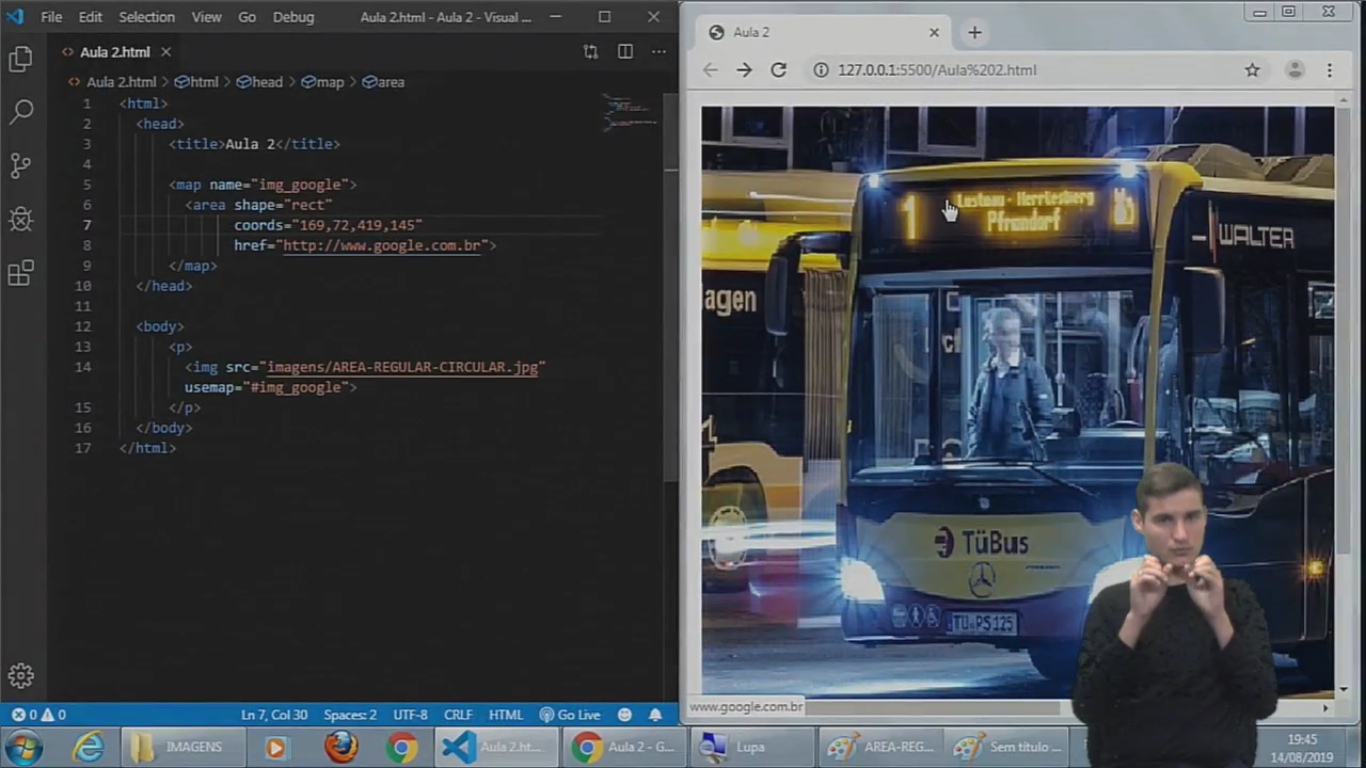
Task: Show errors and warnings in status bar
Action: coord(39,715)
